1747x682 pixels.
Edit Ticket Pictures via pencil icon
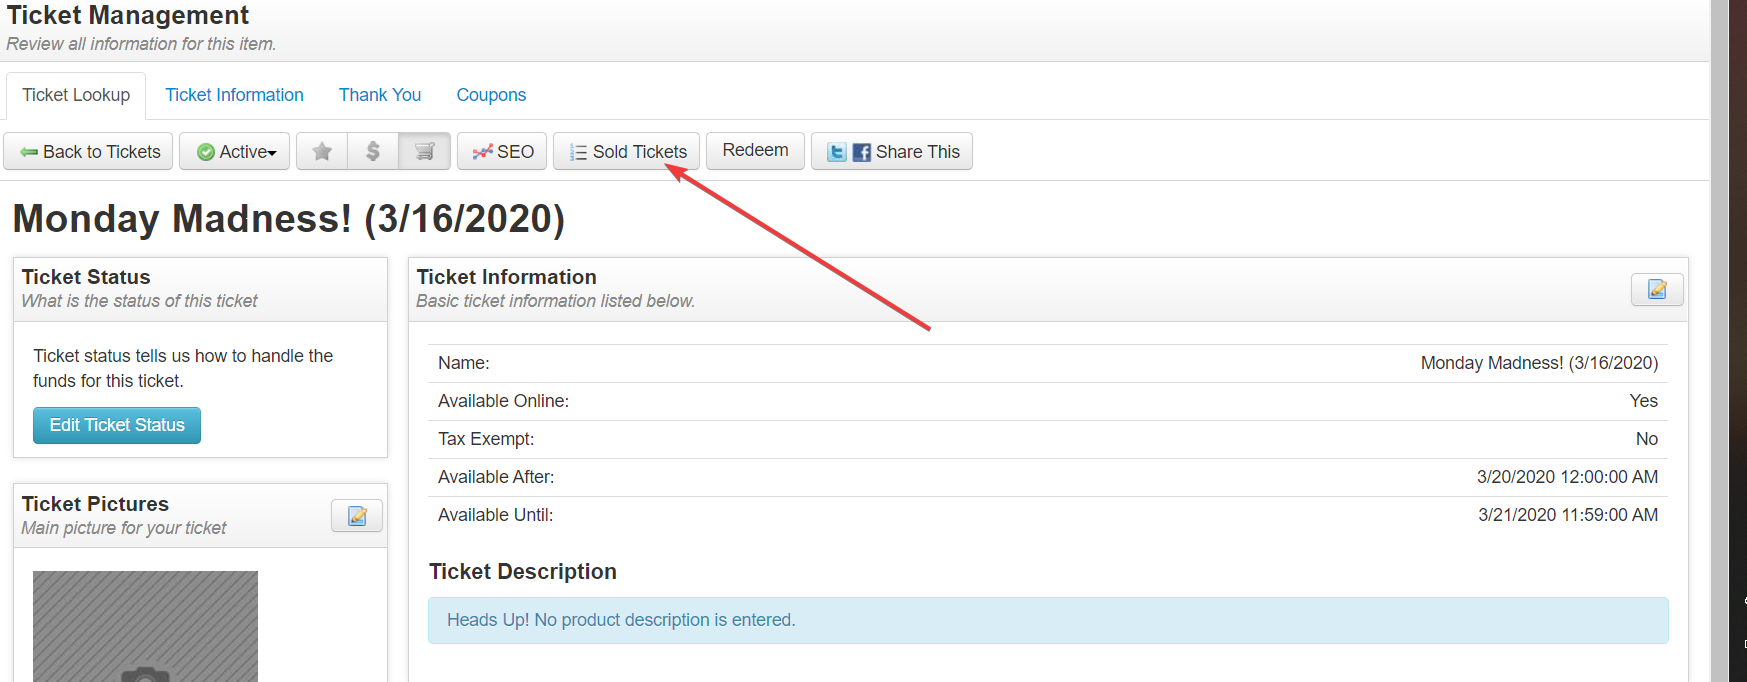(x=357, y=516)
